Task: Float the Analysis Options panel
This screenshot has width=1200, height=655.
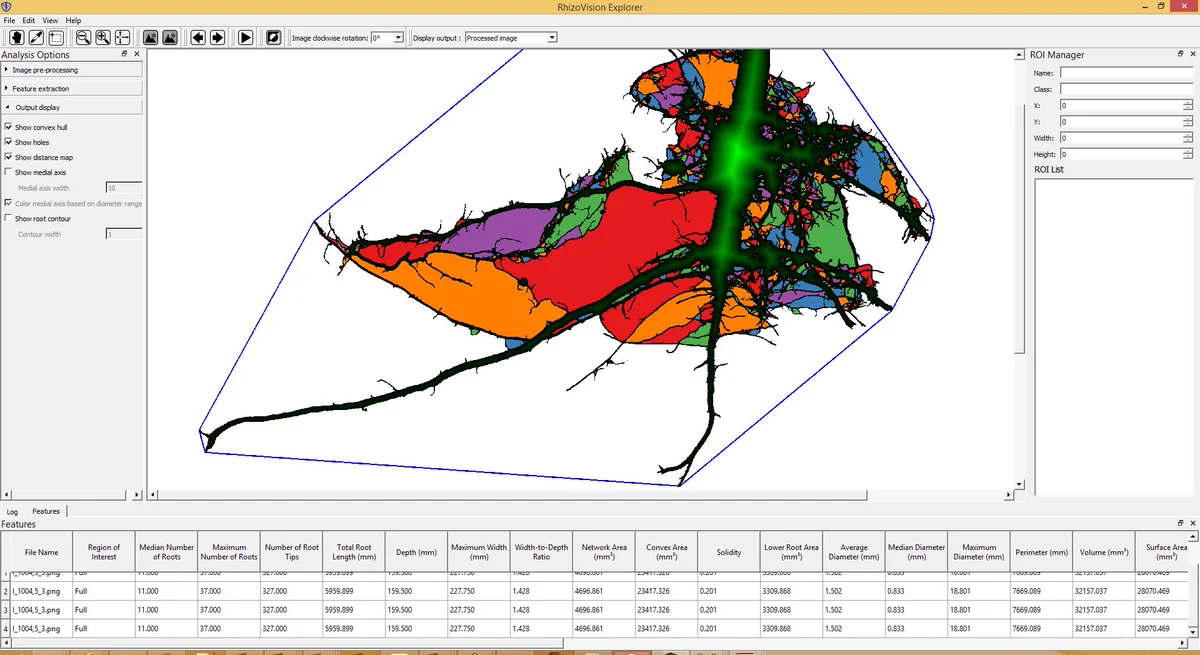Action: point(125,54)
